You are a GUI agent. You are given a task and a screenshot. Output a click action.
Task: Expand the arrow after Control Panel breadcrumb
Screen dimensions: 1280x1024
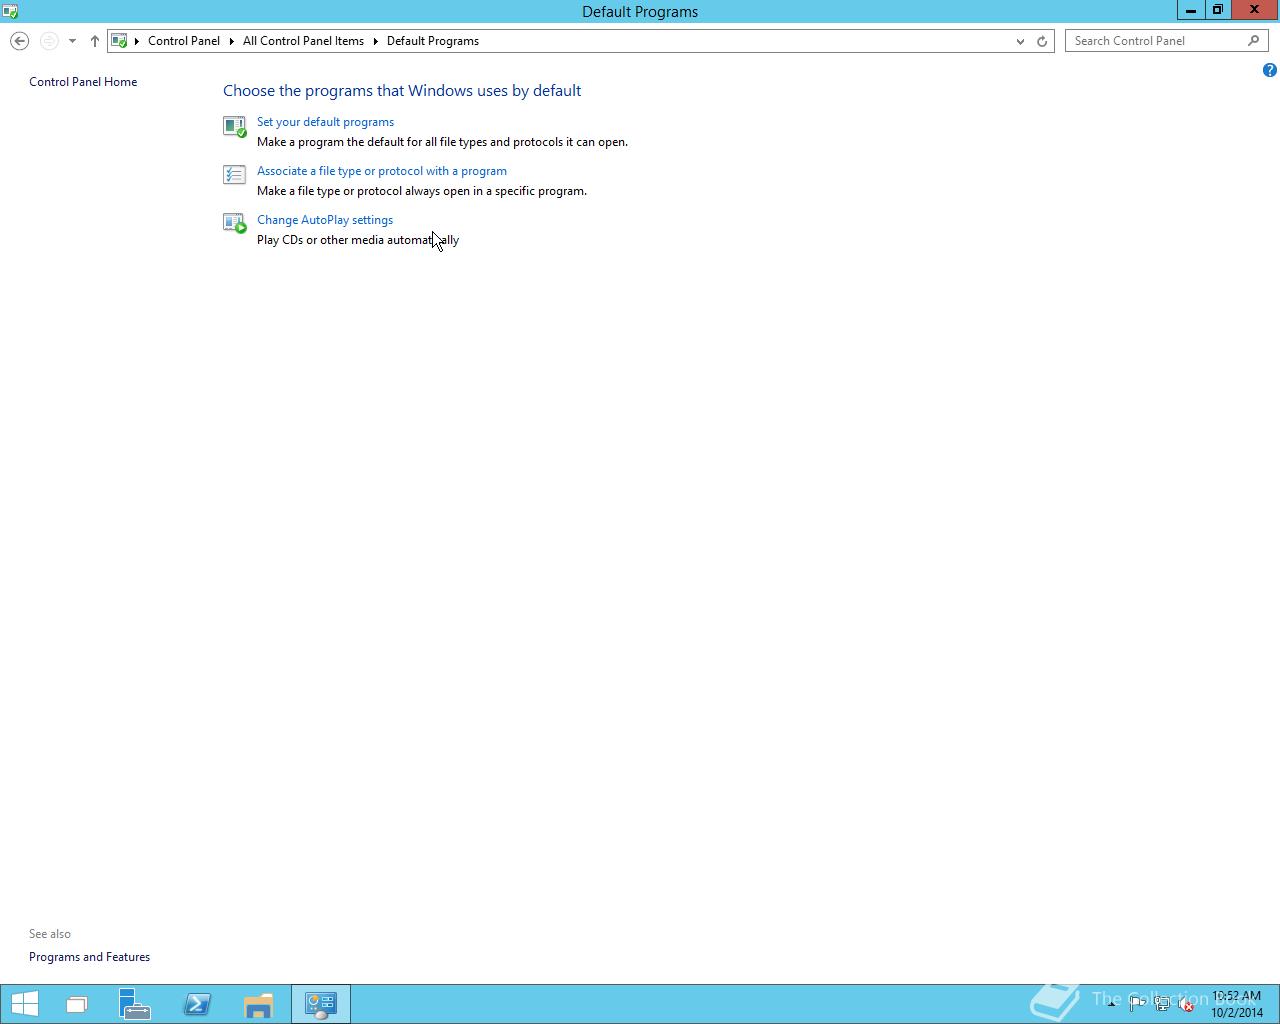[231, 41]
